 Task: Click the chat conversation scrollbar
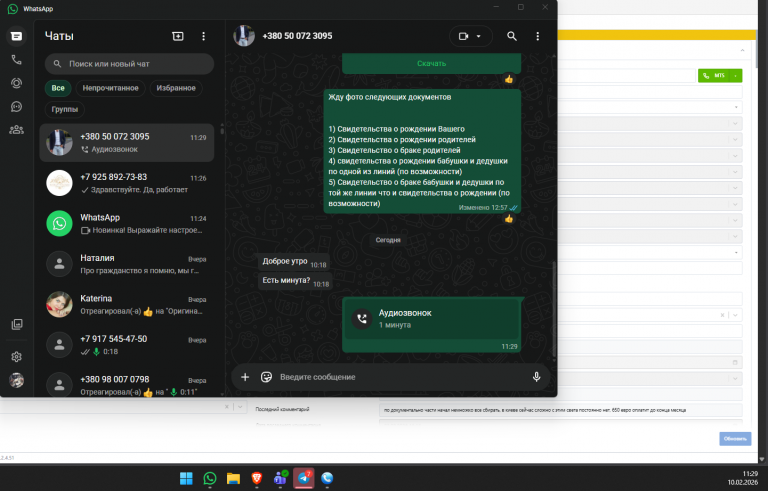[x=554, y=309]
